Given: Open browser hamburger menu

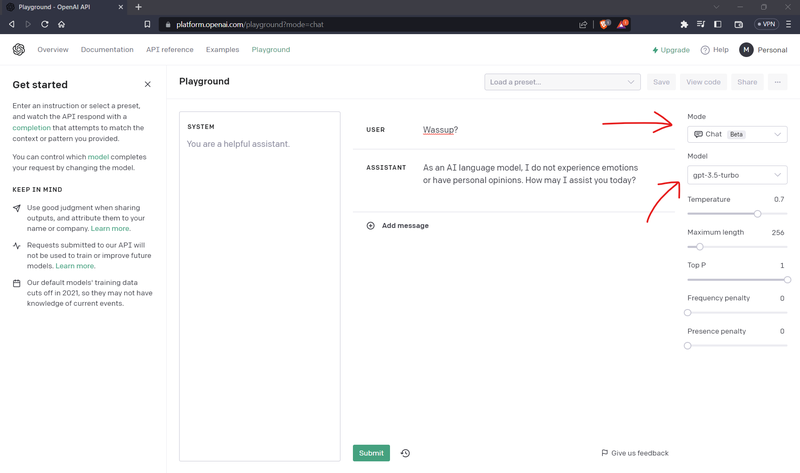Looking at the screenshot, I should 788,24.
